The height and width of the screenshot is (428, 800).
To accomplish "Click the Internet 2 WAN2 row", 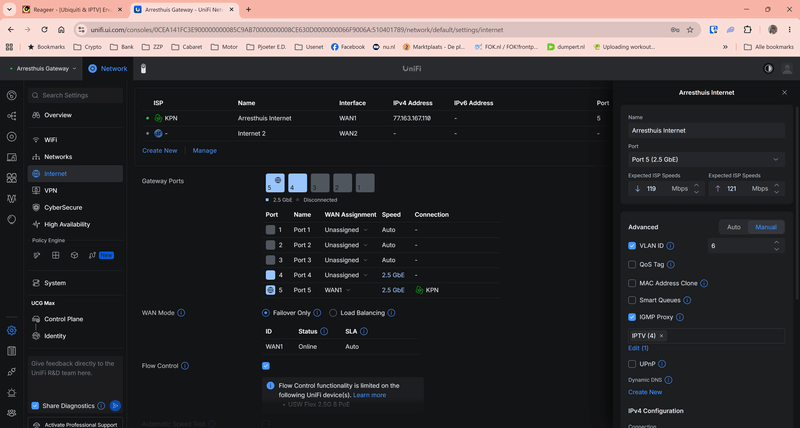I will click(x=375, y=134).
